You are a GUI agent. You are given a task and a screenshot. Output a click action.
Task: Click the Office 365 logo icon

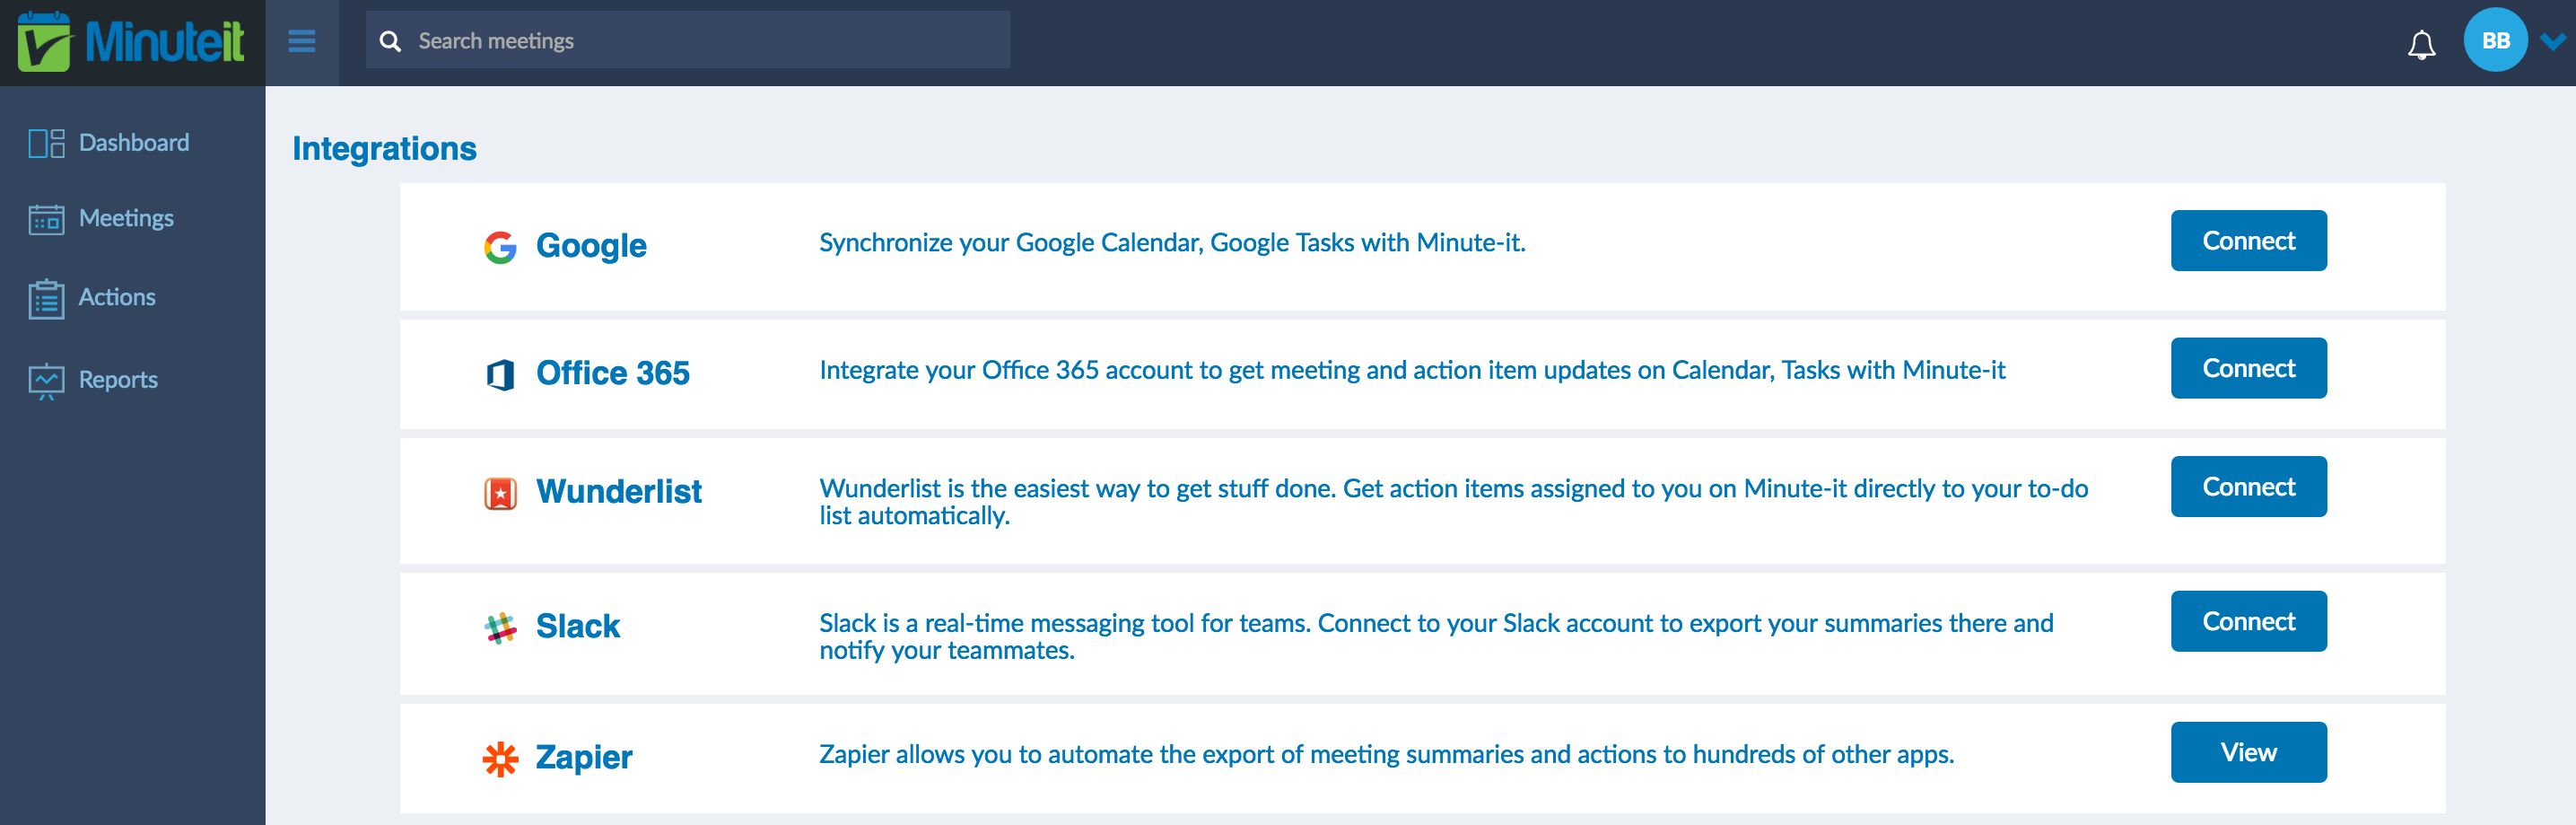coord(500,374)
